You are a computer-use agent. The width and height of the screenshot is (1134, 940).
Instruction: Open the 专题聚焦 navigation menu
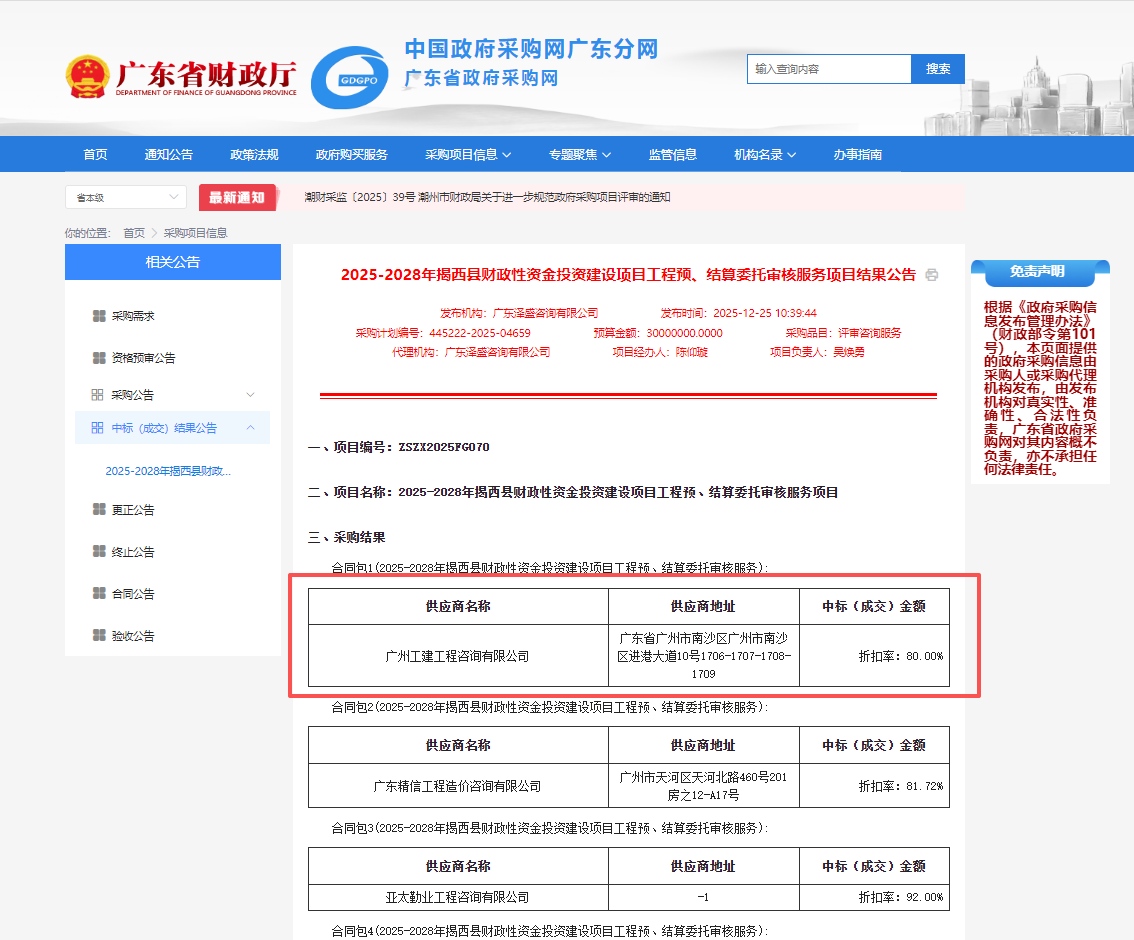(x=579, y=154)
